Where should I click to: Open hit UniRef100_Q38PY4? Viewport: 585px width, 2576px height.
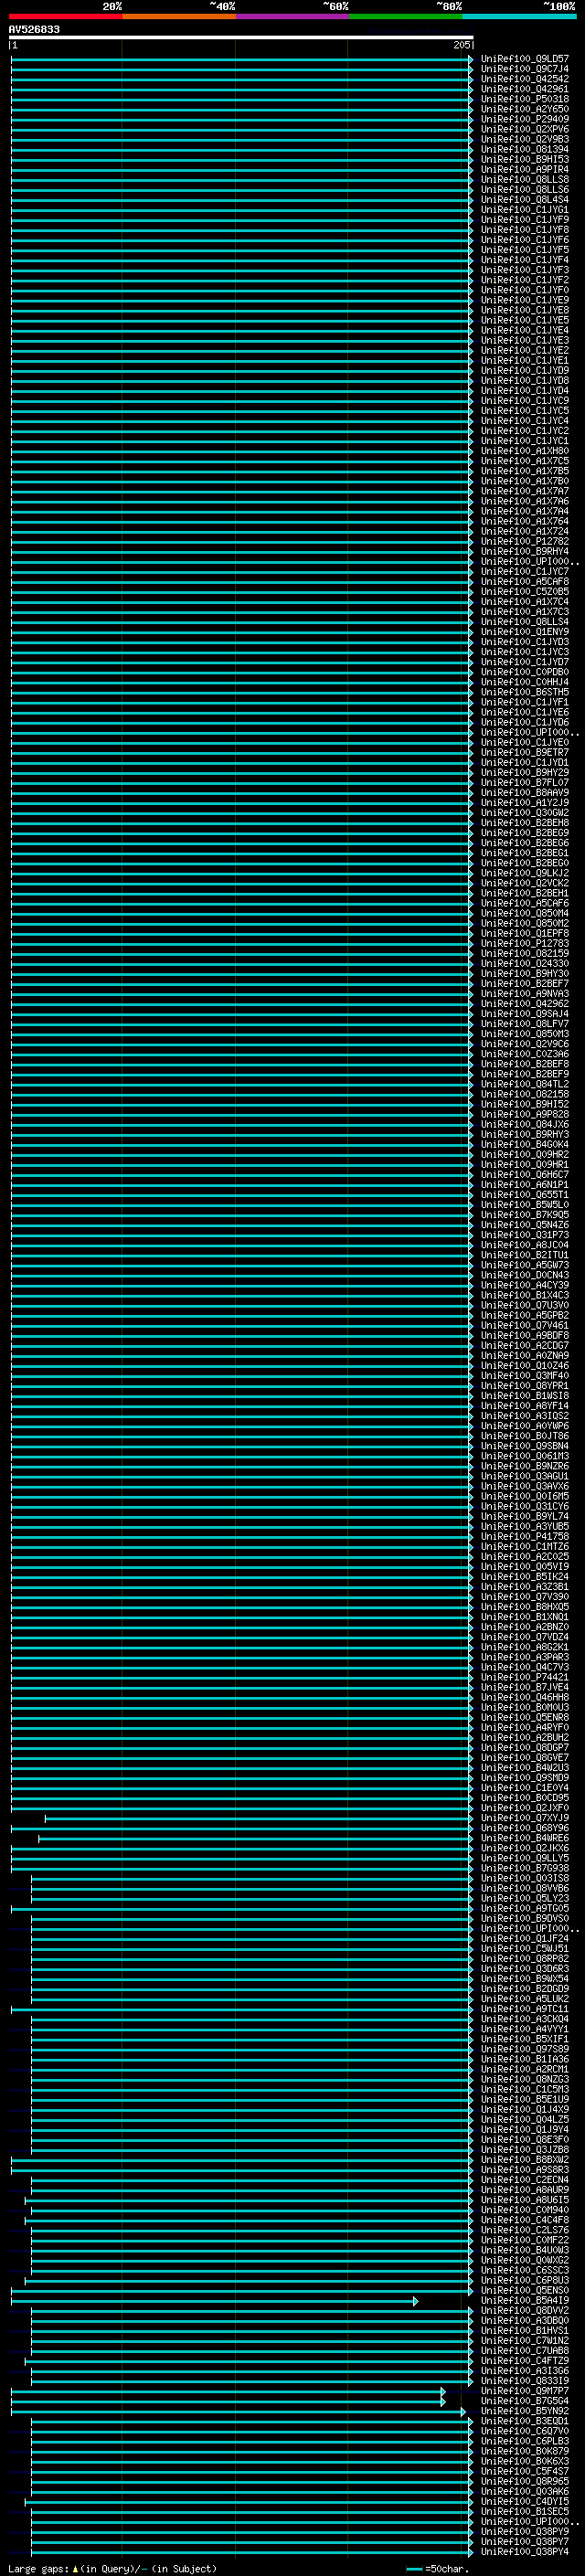pos(525,2551)
